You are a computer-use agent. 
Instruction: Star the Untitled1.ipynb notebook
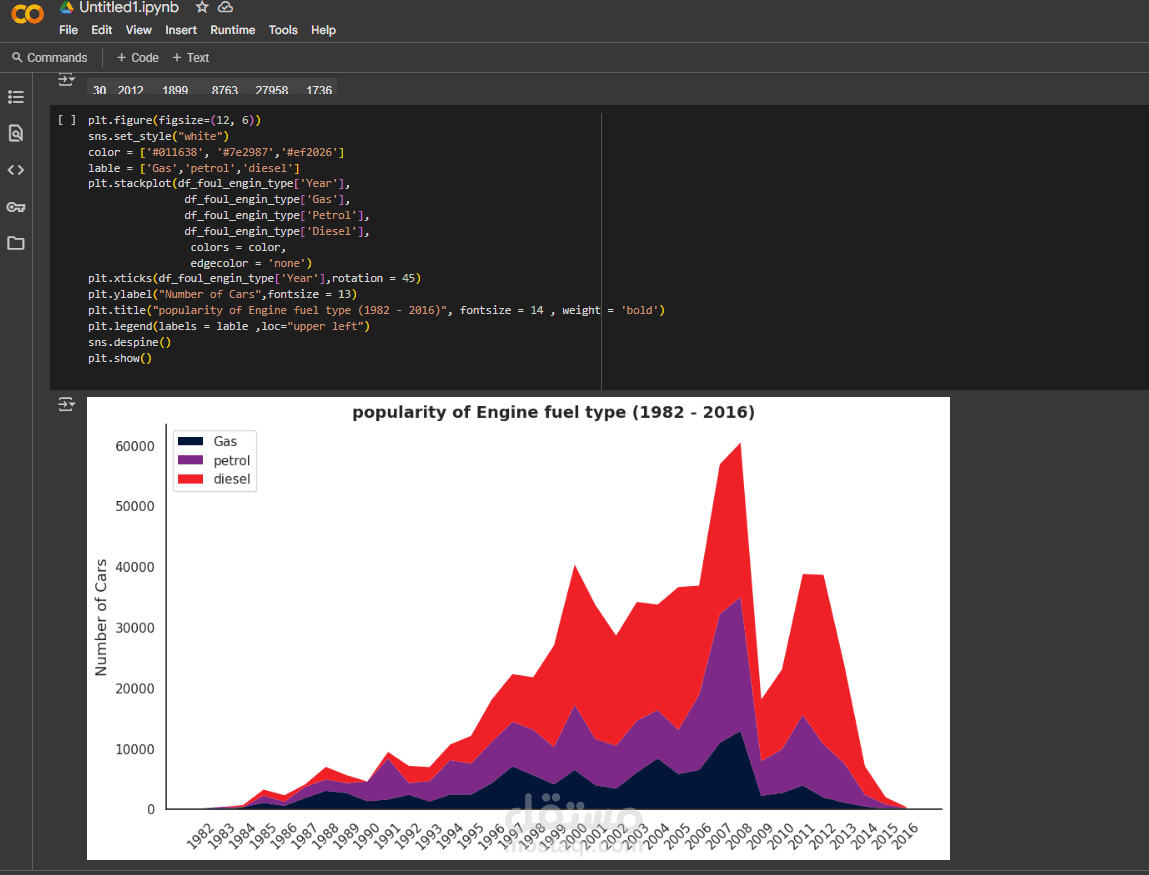(202, 7)
